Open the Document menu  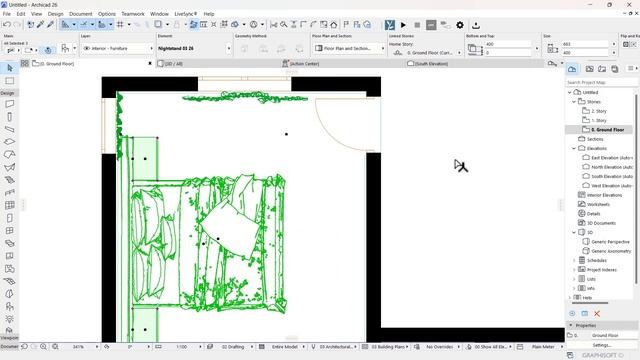pos(80,13)
